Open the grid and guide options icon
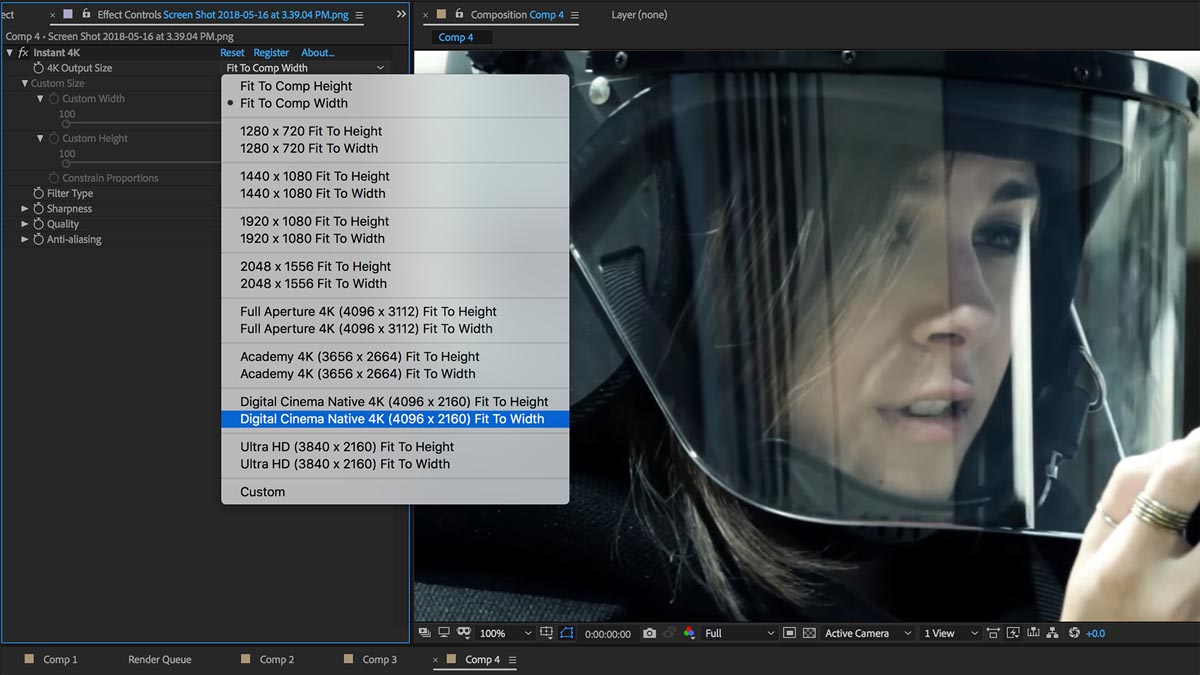Image resolution: width=1200 pixels, height=675 pixels. pyautogui.click(x=546, y=633)
